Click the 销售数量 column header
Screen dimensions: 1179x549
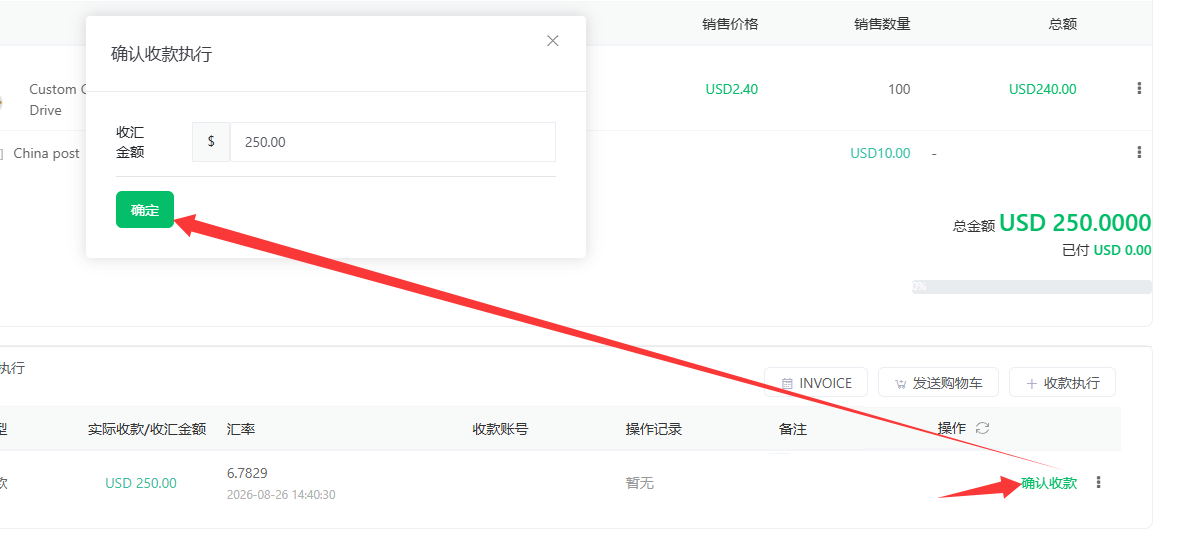(x=882, y=24)
